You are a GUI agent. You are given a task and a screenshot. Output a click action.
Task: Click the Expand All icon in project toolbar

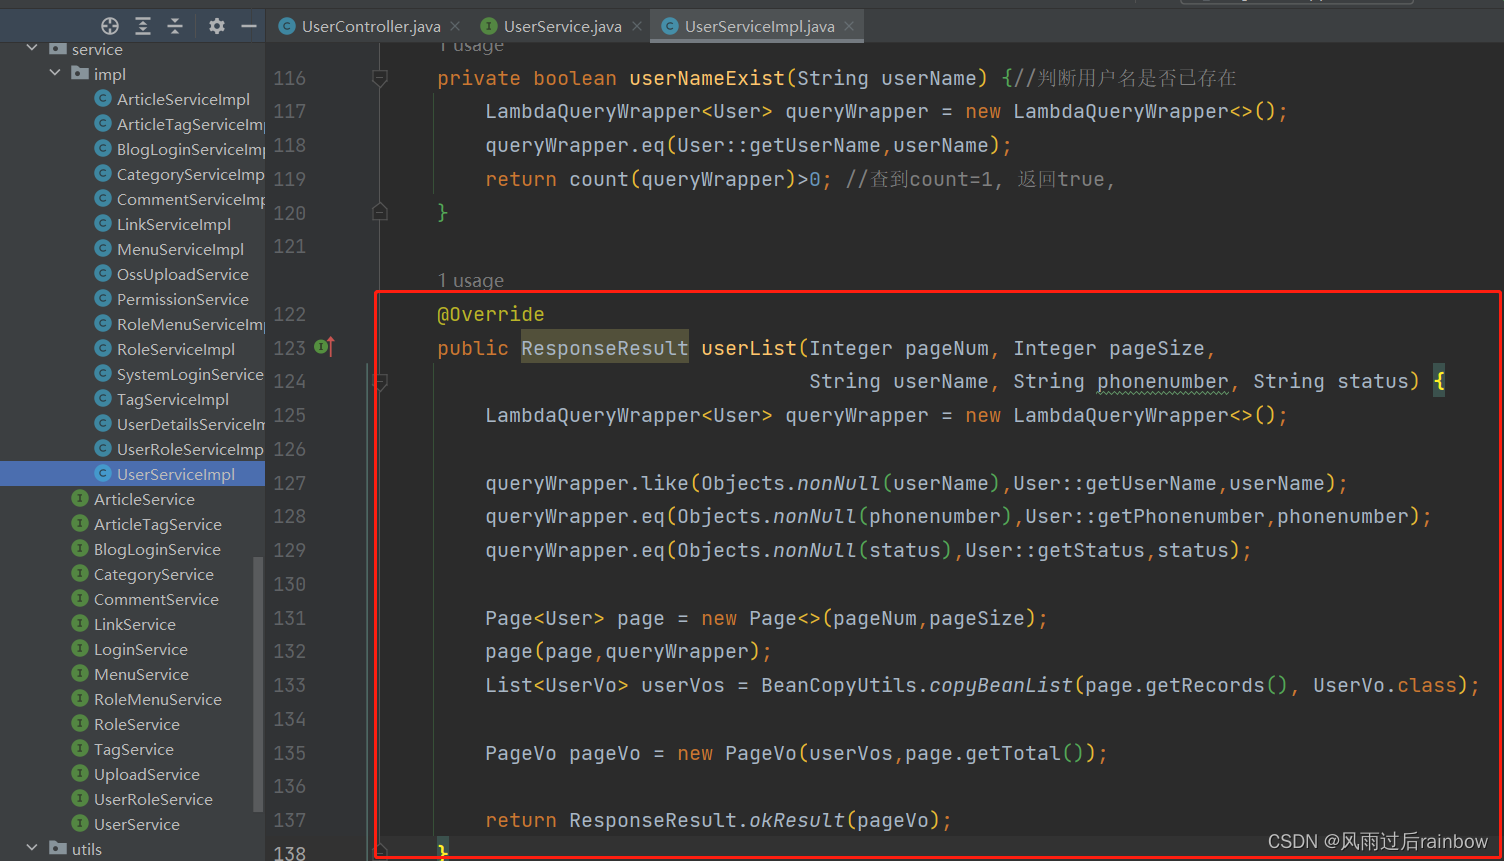(143, 26)
